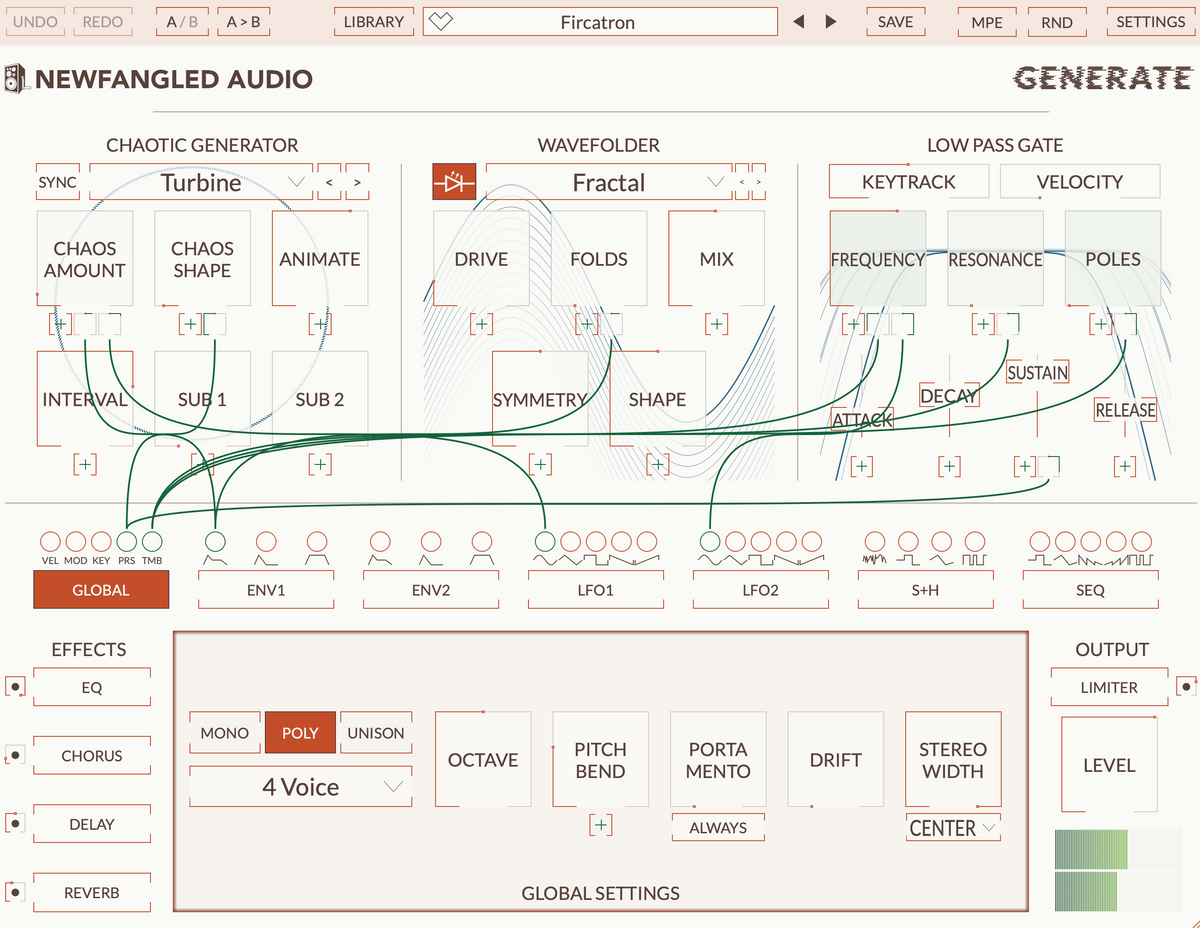This screenshot has width=1200, height=928.
Task: Open the S+H tab
Action: tap(925, 590)
